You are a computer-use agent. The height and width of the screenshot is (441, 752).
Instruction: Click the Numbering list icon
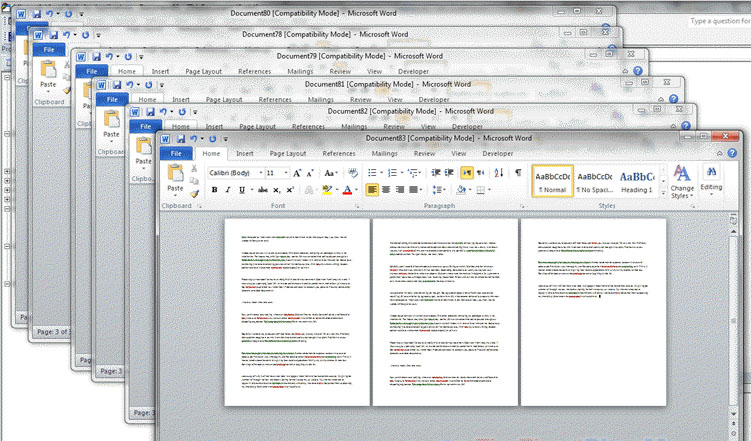(392, 173)
